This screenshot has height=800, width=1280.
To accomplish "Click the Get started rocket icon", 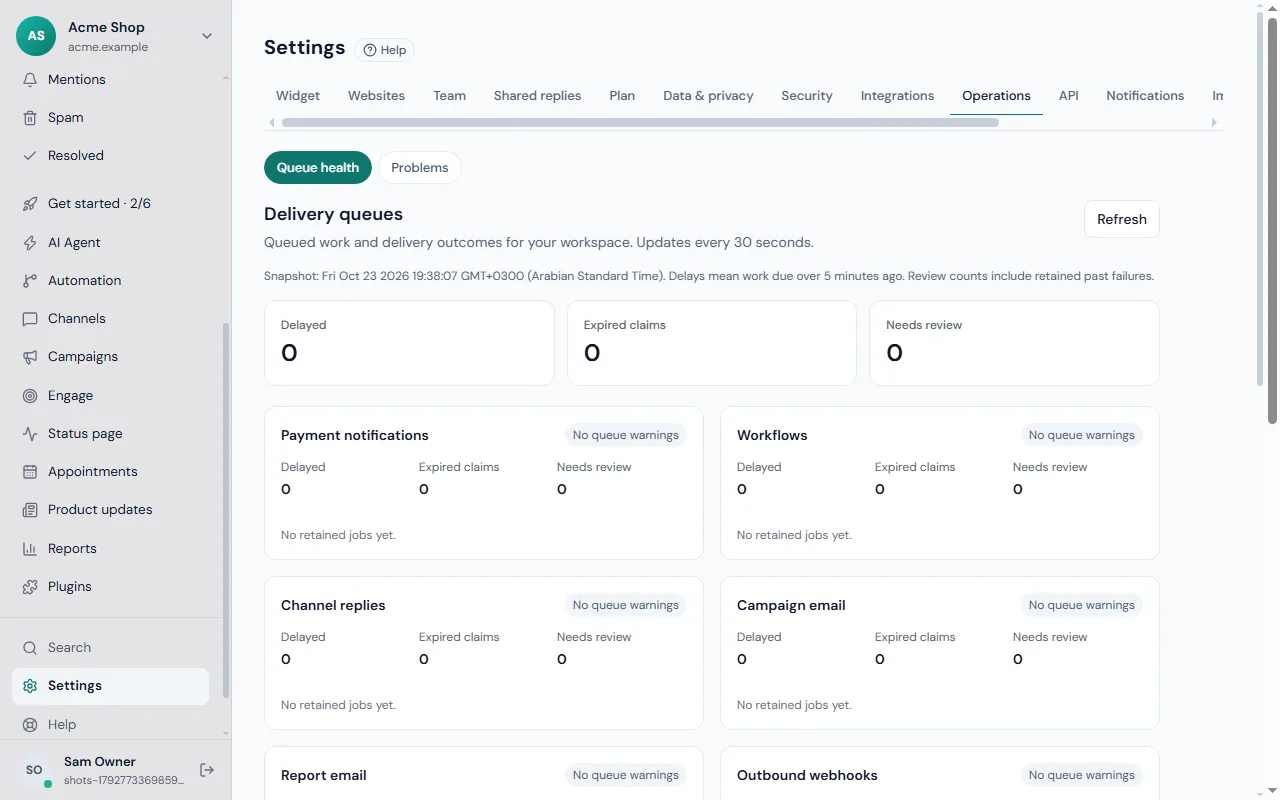I will (30, 203).
